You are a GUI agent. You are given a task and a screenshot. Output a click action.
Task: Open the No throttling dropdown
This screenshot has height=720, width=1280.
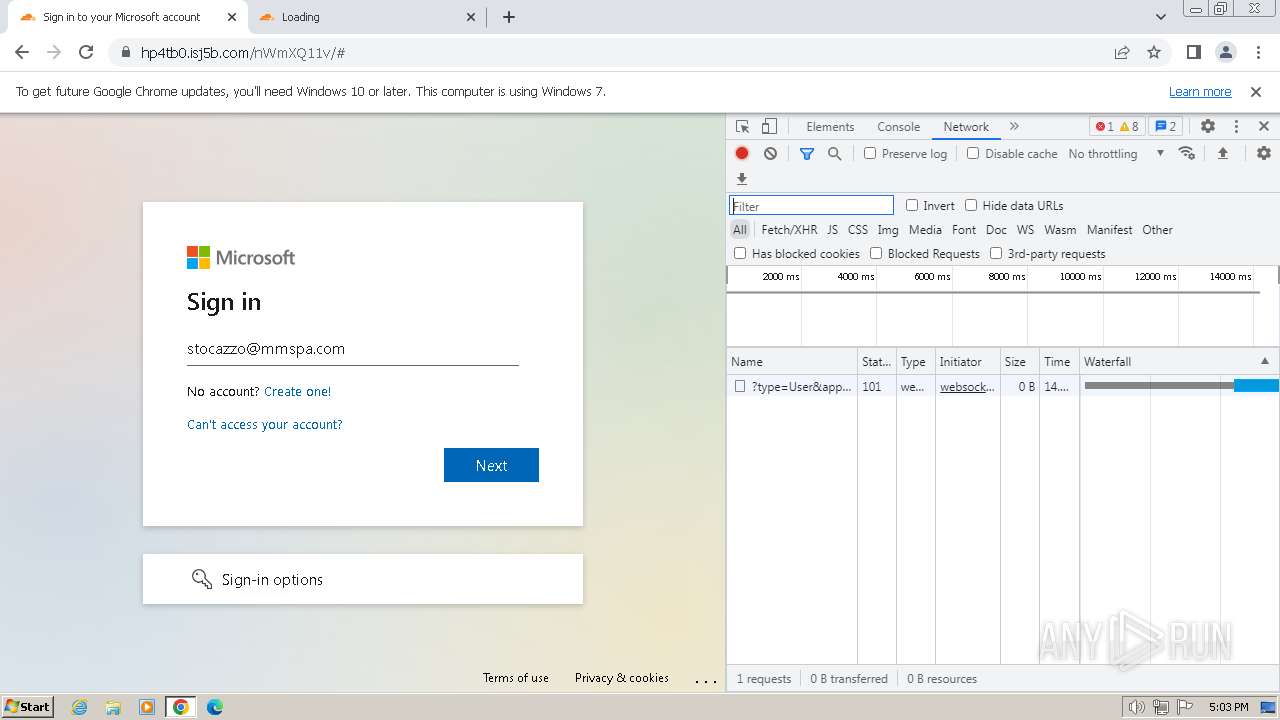(x=1116, y=154)
